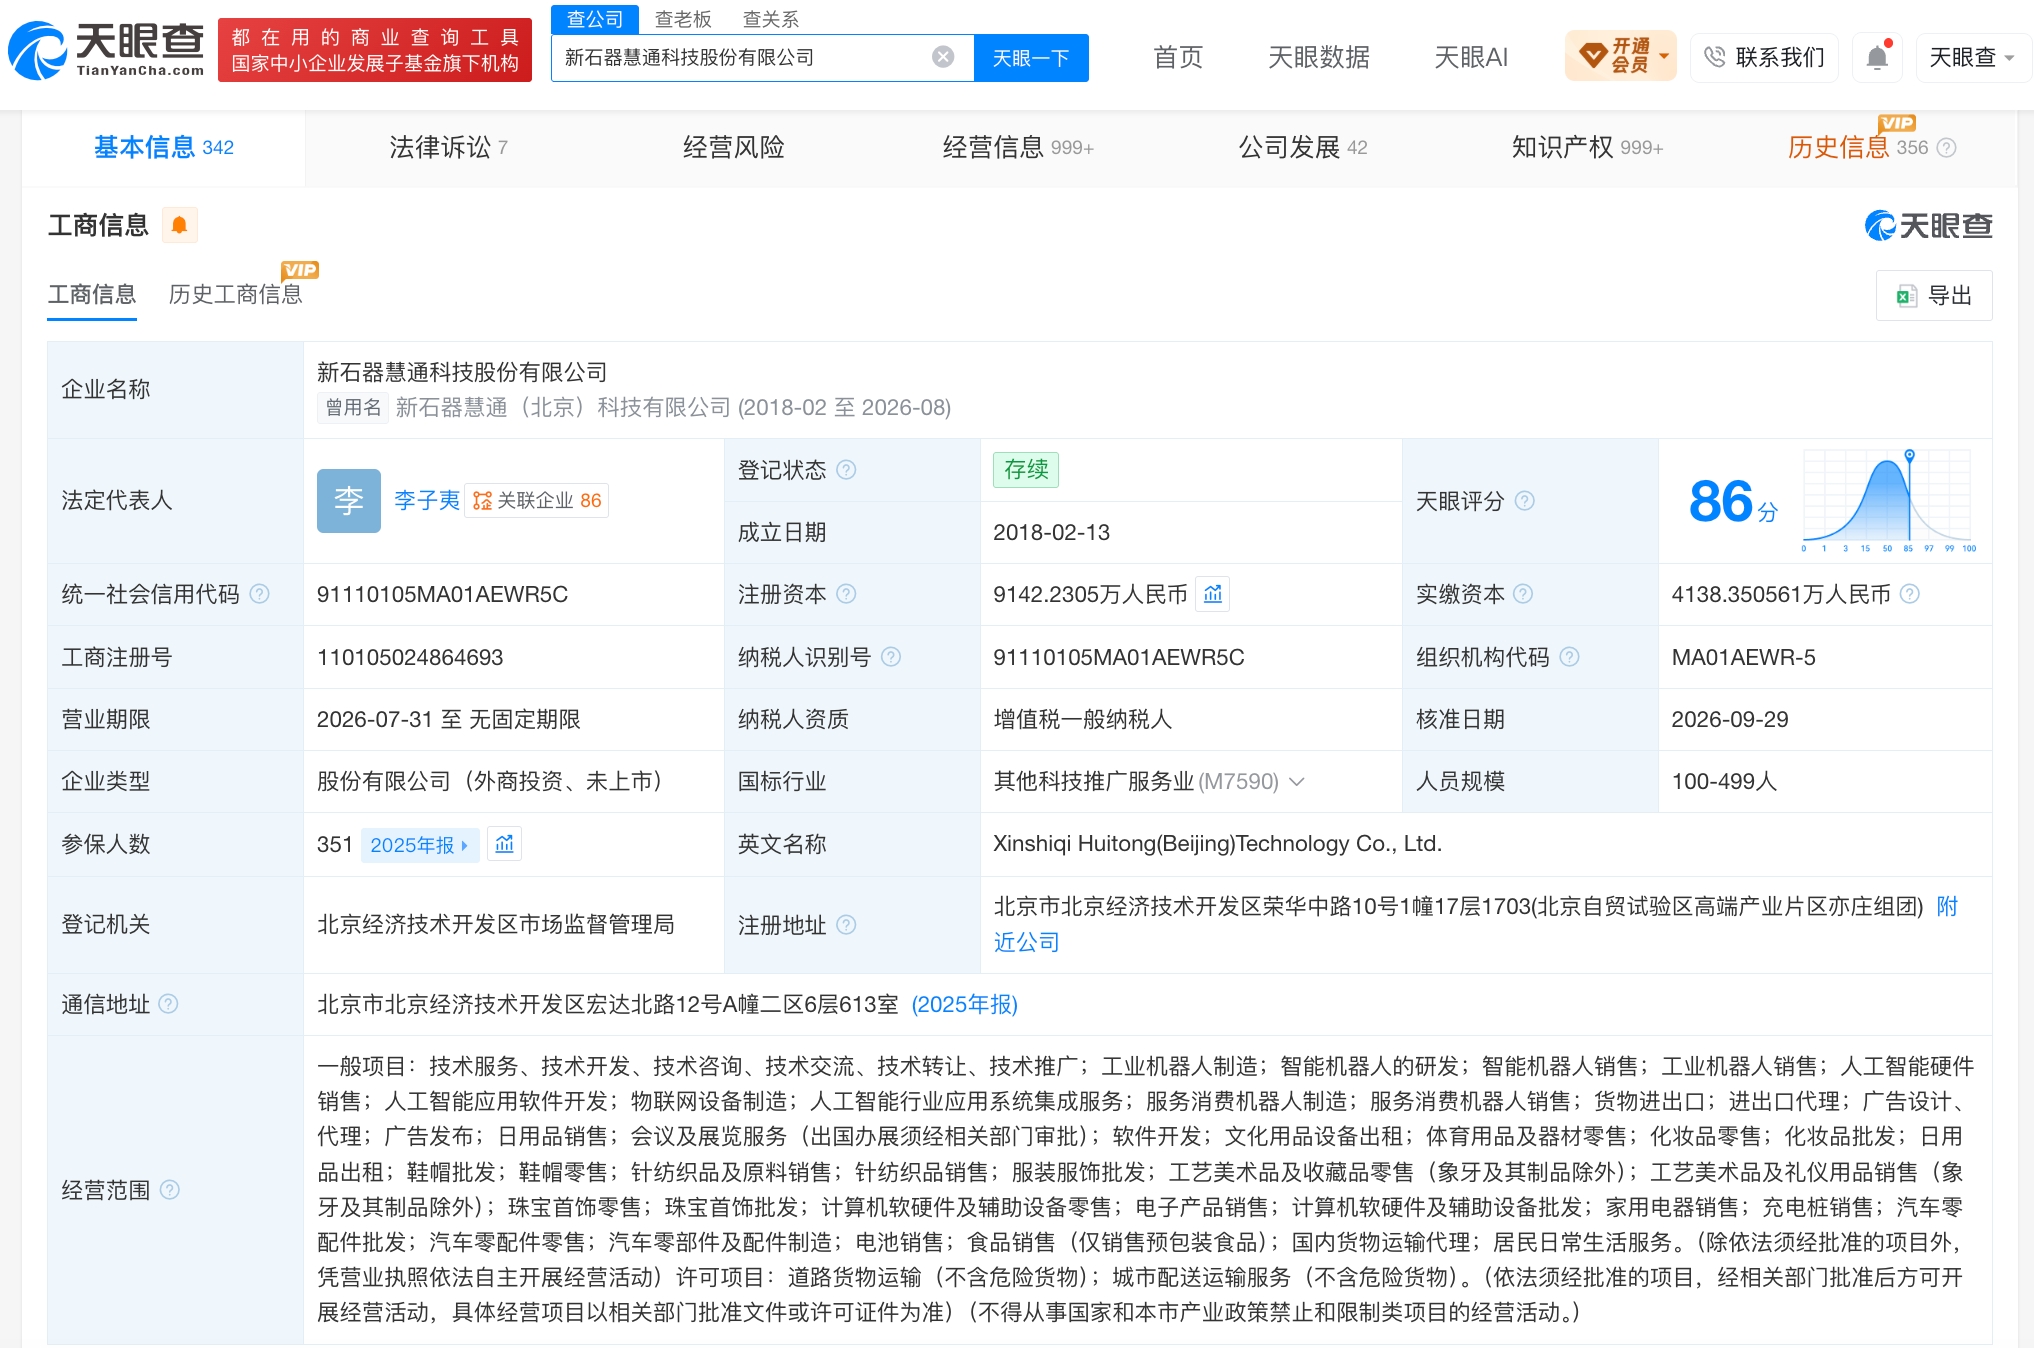Open the help icon beside 天眼评分
Image resolution: width=2034 pixels, height=1348 pixels.
tap(1524, 500)
